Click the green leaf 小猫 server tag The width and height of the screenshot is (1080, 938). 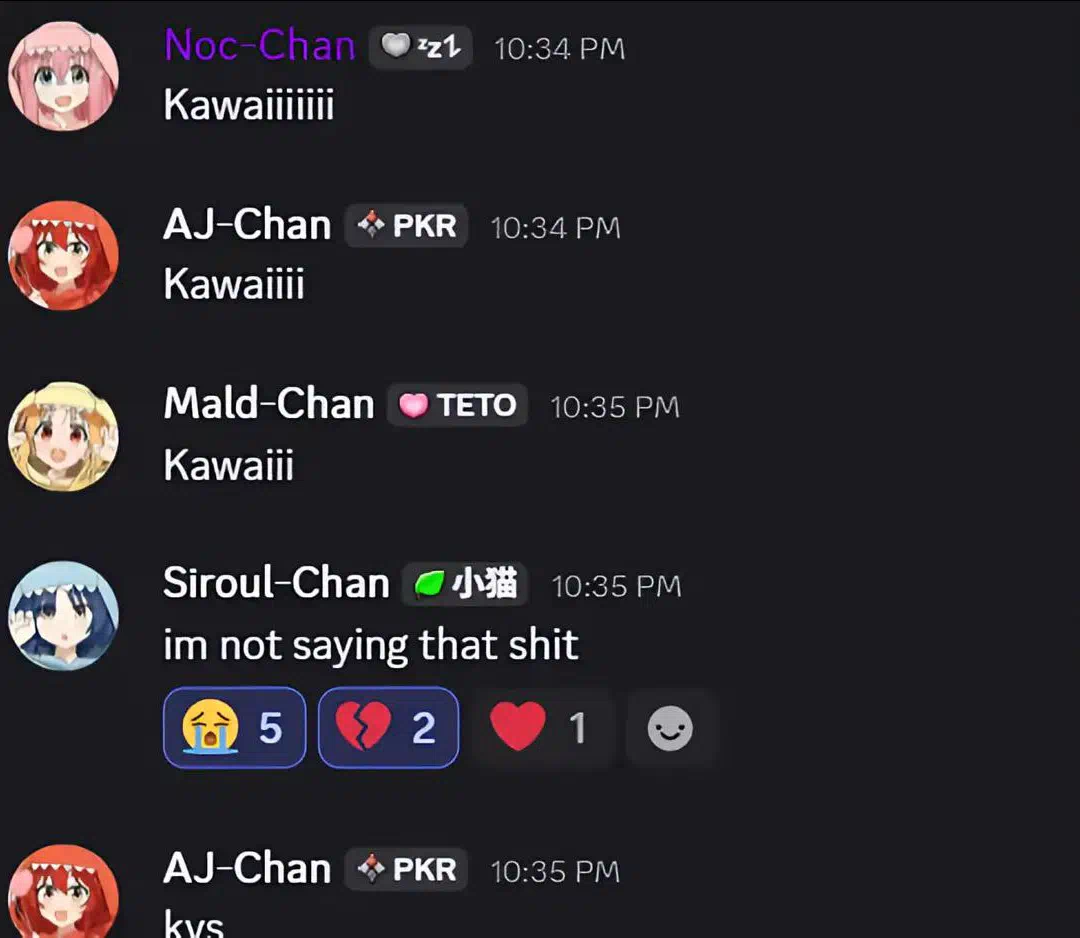click(465, 584)
